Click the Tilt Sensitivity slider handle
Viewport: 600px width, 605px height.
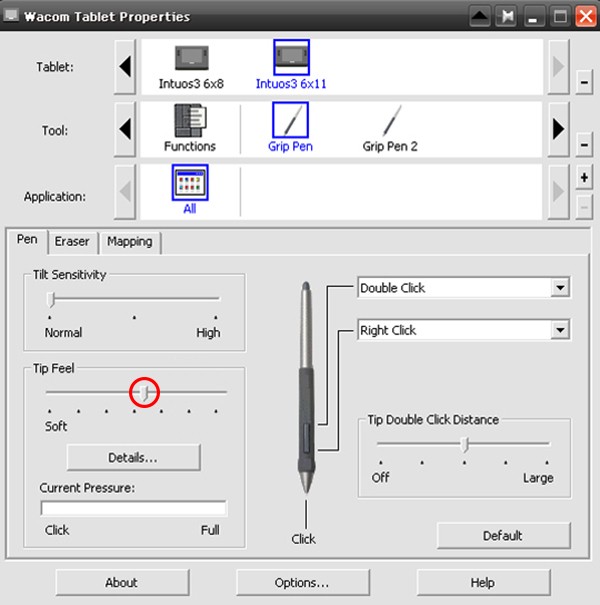51,300
